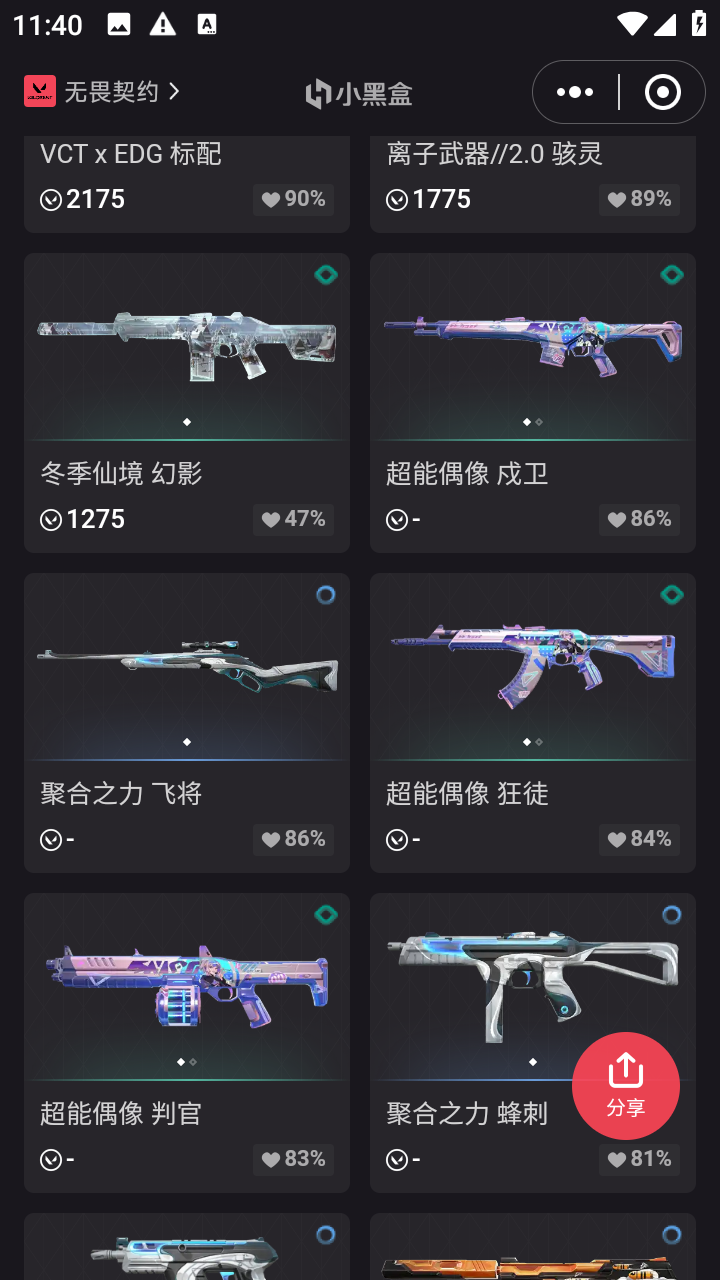The image size is (720, 1280).
Task: Select the price icon under 超能偶像 判官
Action: pyautogui.click(x=51, y=1160)
